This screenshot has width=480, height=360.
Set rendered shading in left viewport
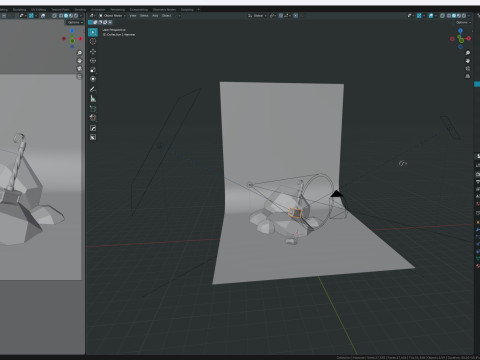point(76,16)
